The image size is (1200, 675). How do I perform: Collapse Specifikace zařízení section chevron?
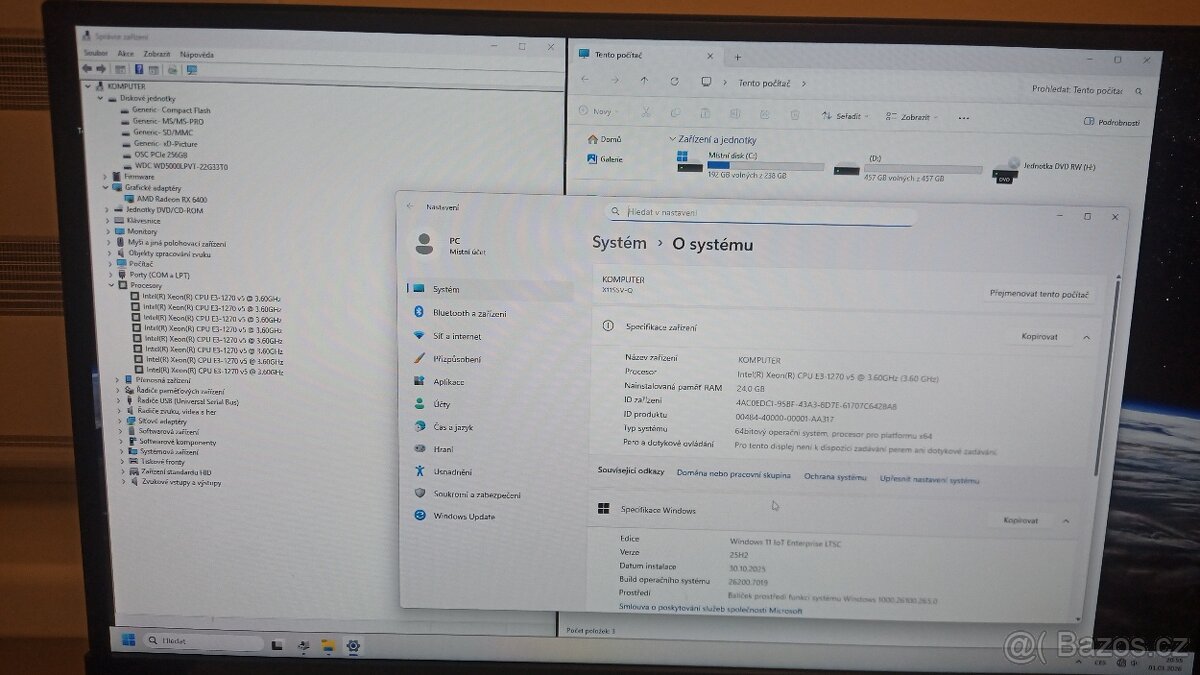coord(1086,337)
